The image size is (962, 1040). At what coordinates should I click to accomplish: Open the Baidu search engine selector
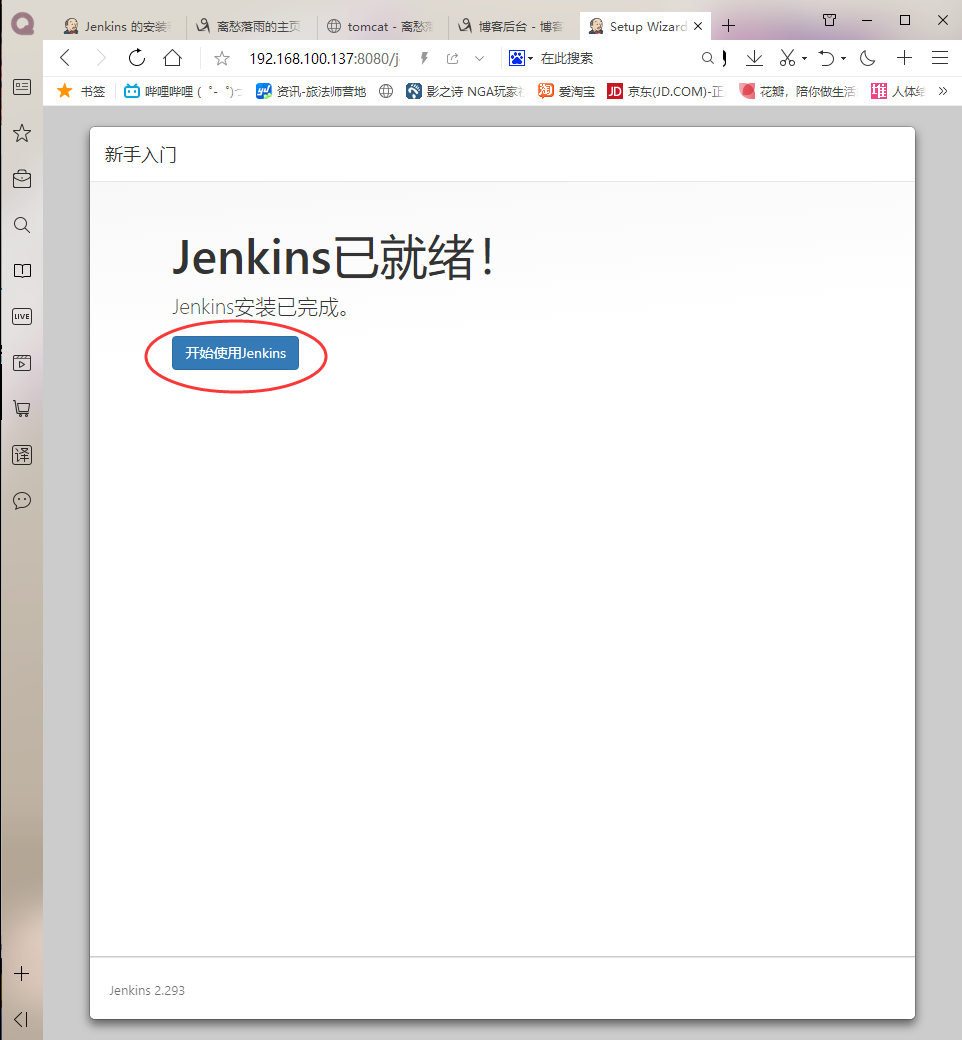point(521,58)
